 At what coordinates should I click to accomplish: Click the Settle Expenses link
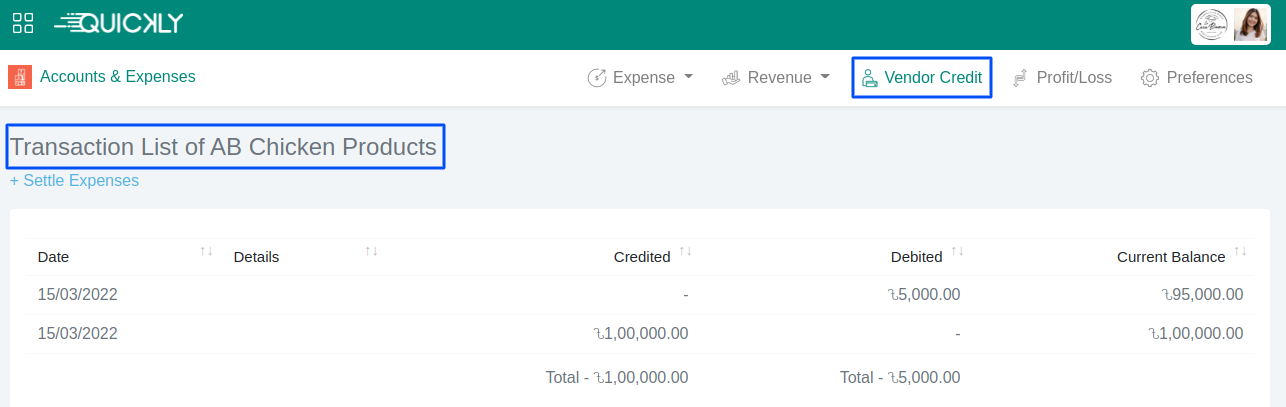[x=74, y=181]
